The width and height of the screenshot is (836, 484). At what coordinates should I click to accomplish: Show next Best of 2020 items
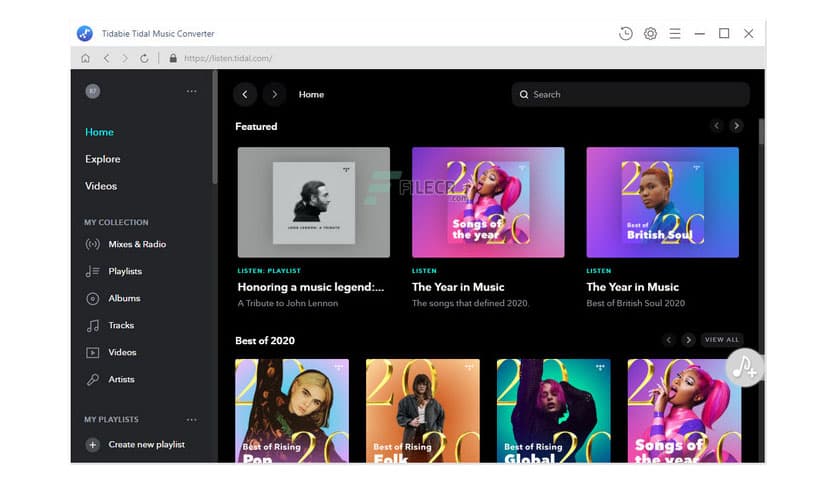(x=688, y=340)
